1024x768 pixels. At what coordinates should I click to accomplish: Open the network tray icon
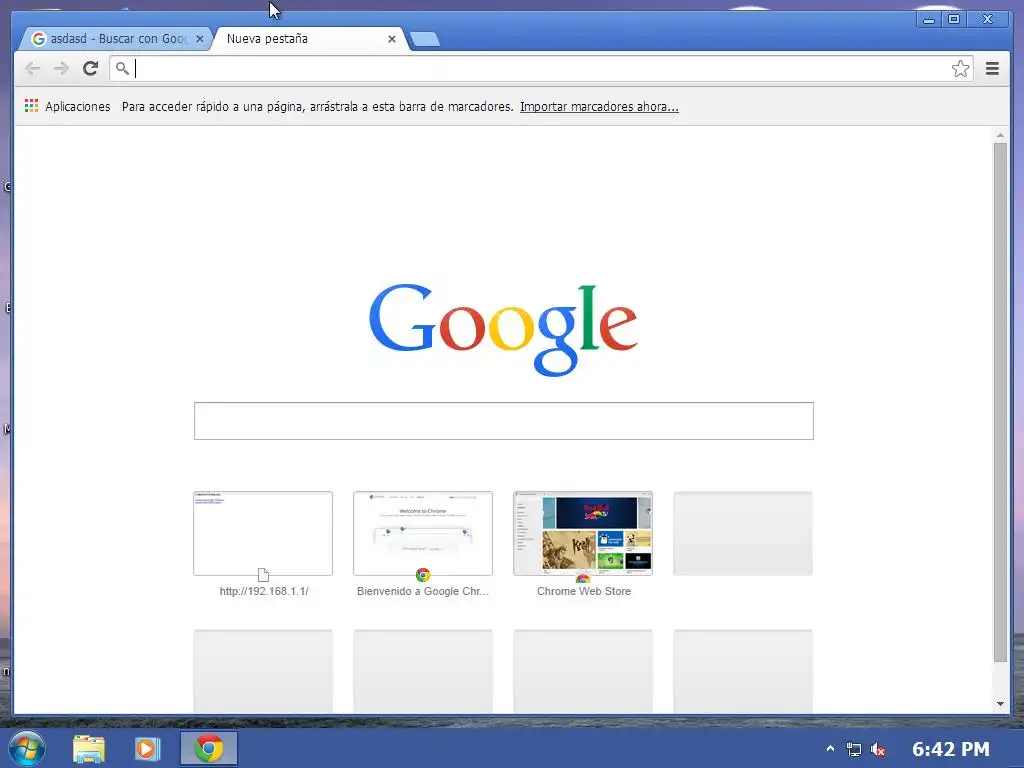point(854,749)
